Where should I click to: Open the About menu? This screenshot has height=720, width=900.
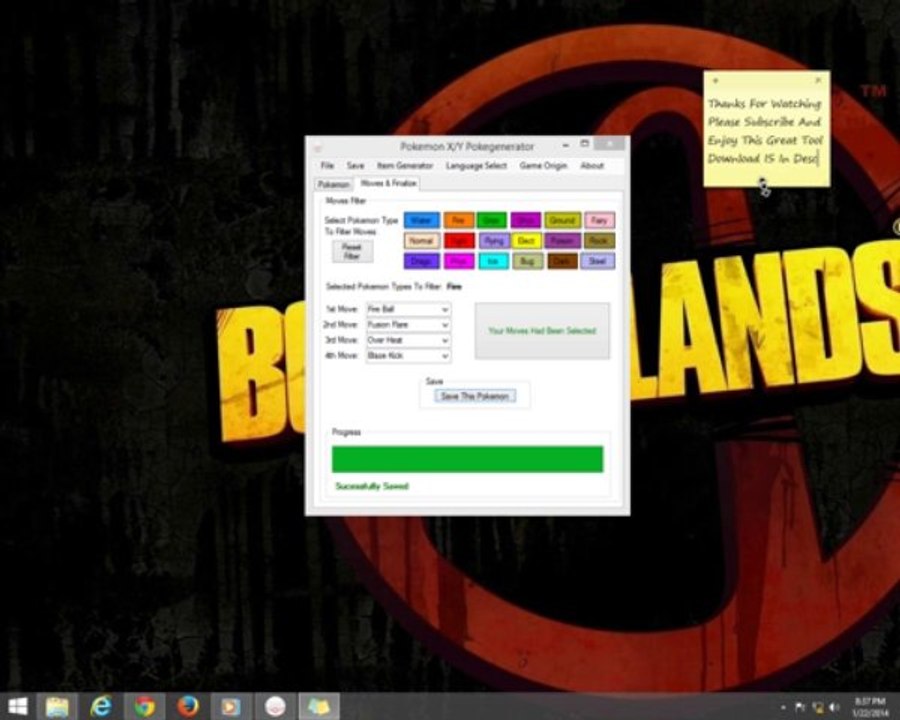coord(592,165)
